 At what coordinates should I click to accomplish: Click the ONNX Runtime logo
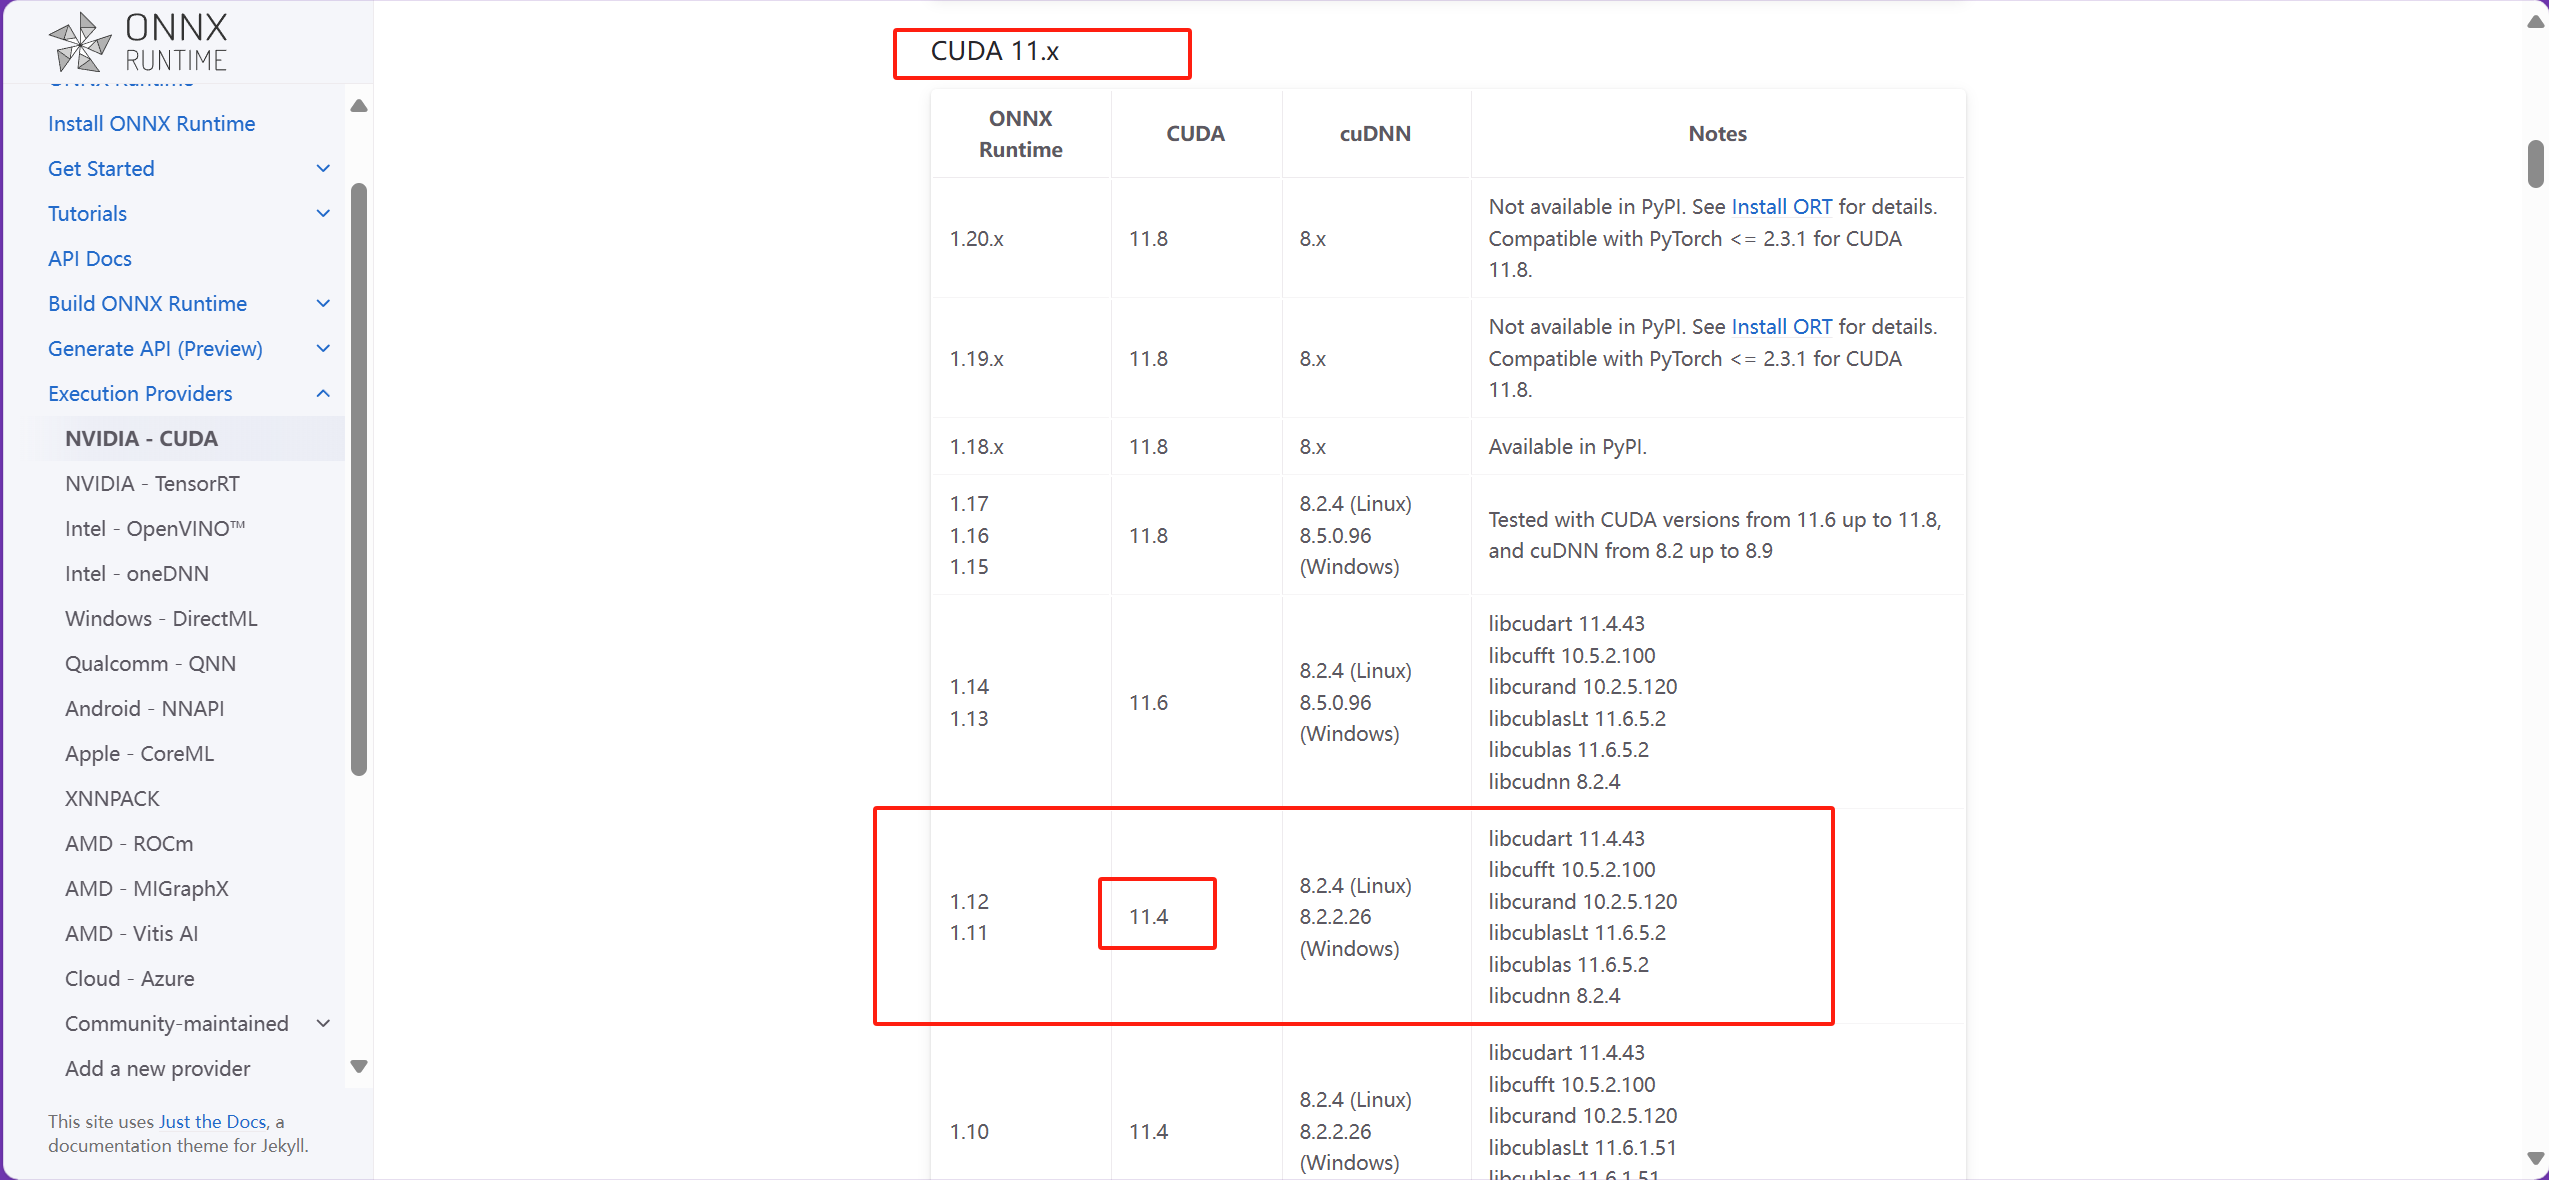pos(138,42)
